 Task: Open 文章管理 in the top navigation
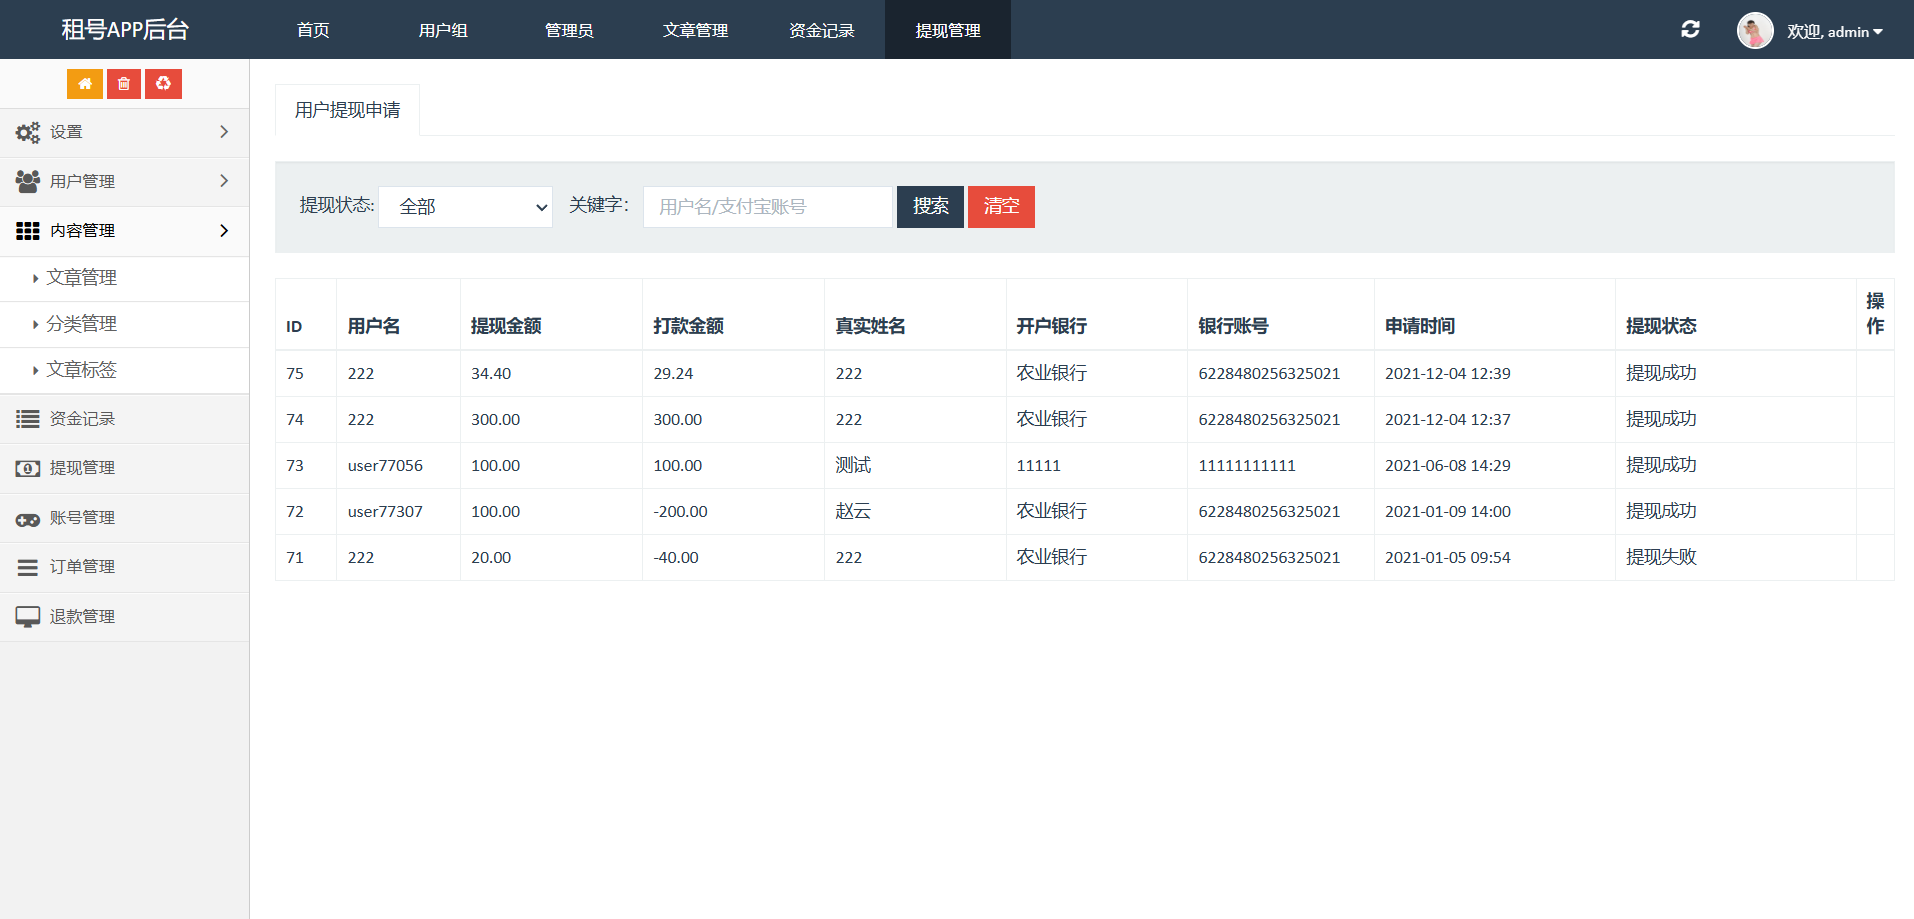click(695, 30)
